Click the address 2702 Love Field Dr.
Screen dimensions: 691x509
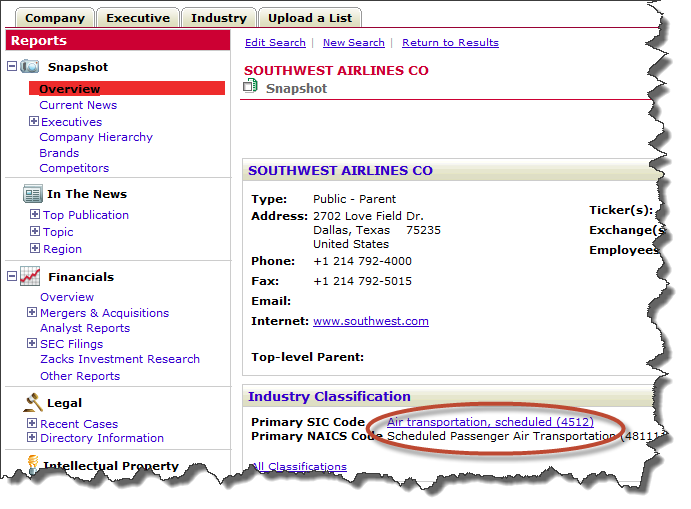(x=368, y=216)
